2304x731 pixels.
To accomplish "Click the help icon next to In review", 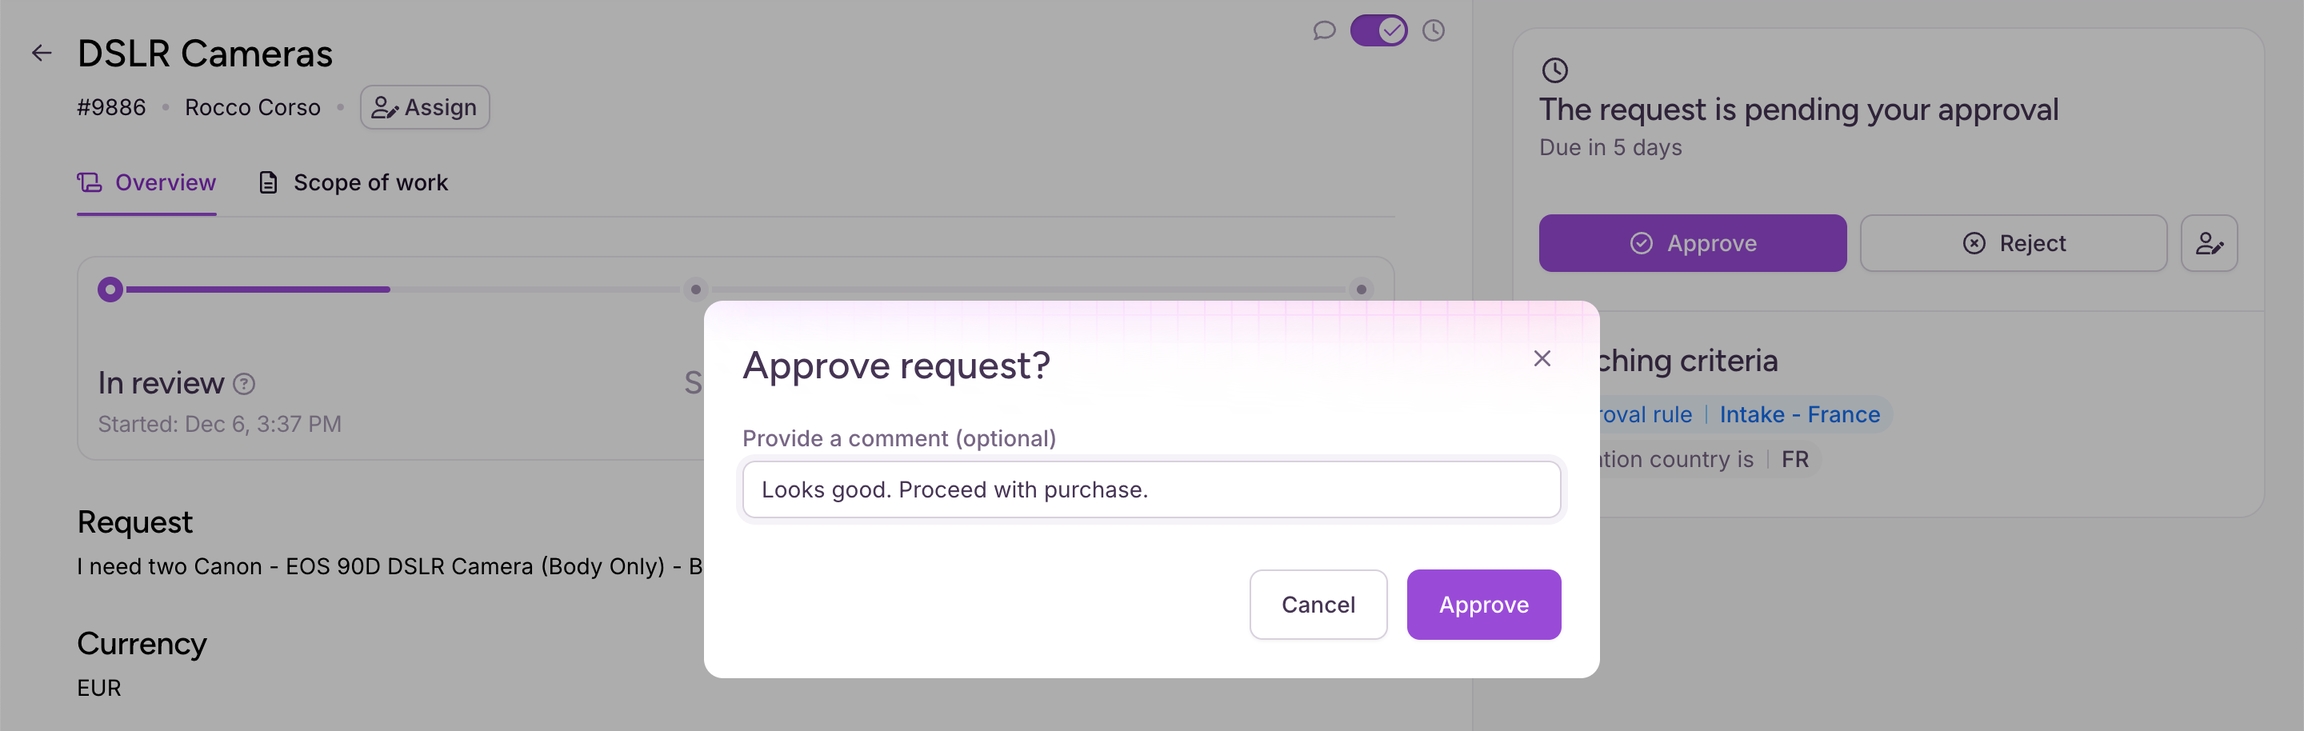I will [x=244, y=384].
